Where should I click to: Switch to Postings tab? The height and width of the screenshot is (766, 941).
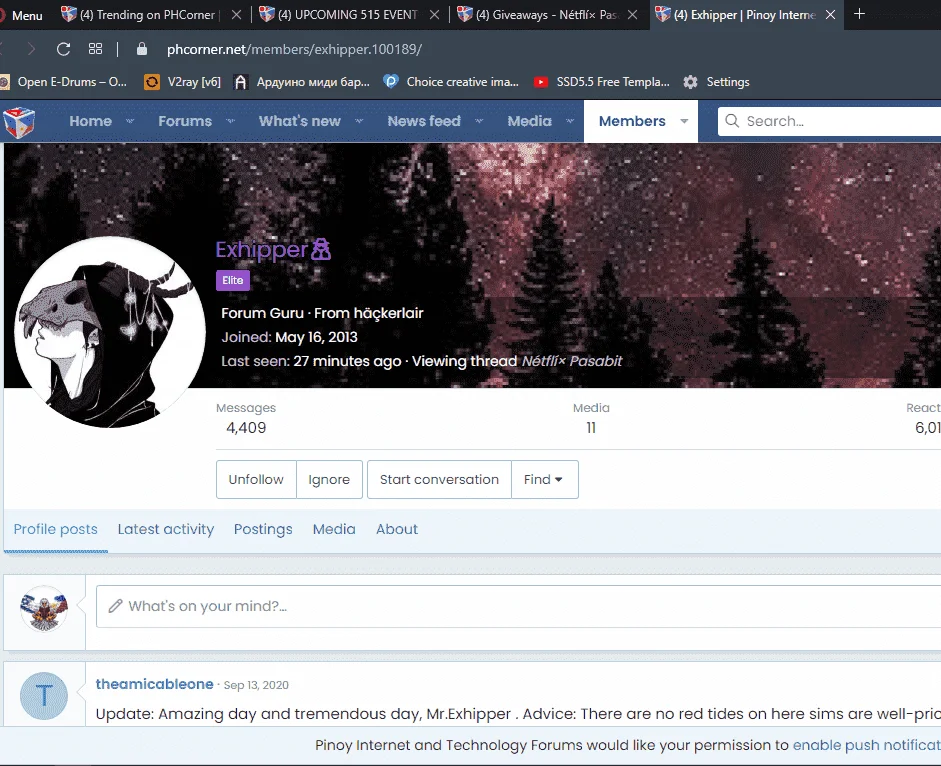[x=263, y=529]
